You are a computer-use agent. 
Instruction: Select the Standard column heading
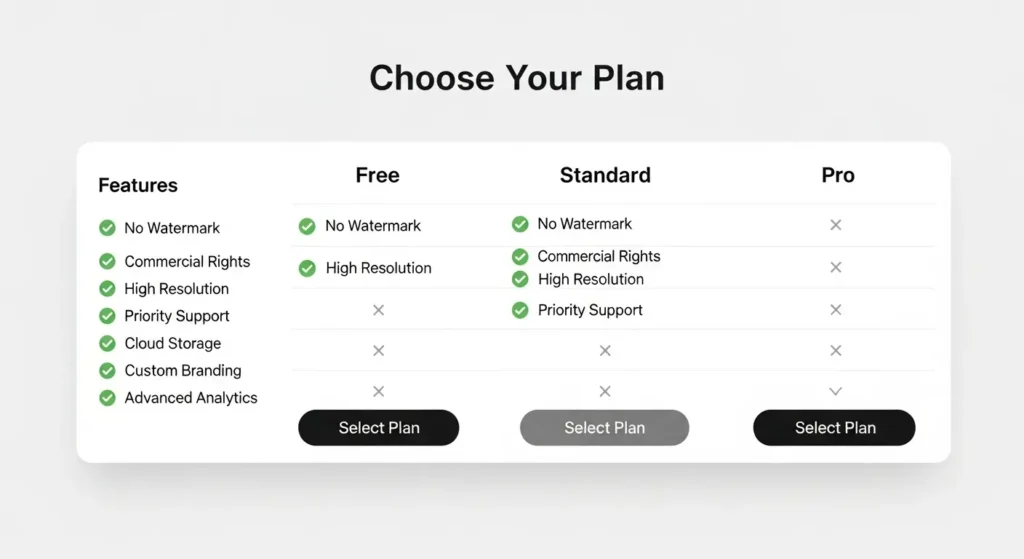tap(605, 175)
